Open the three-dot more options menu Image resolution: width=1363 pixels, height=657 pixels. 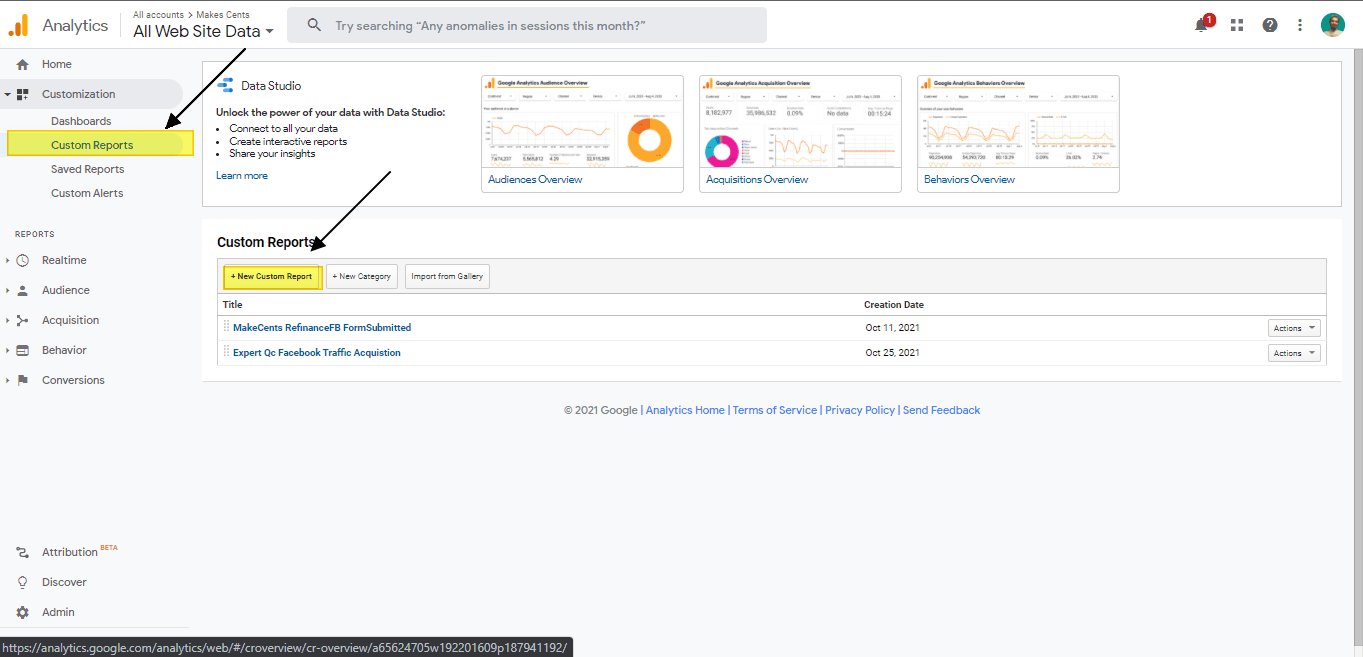coord(1300,25)
